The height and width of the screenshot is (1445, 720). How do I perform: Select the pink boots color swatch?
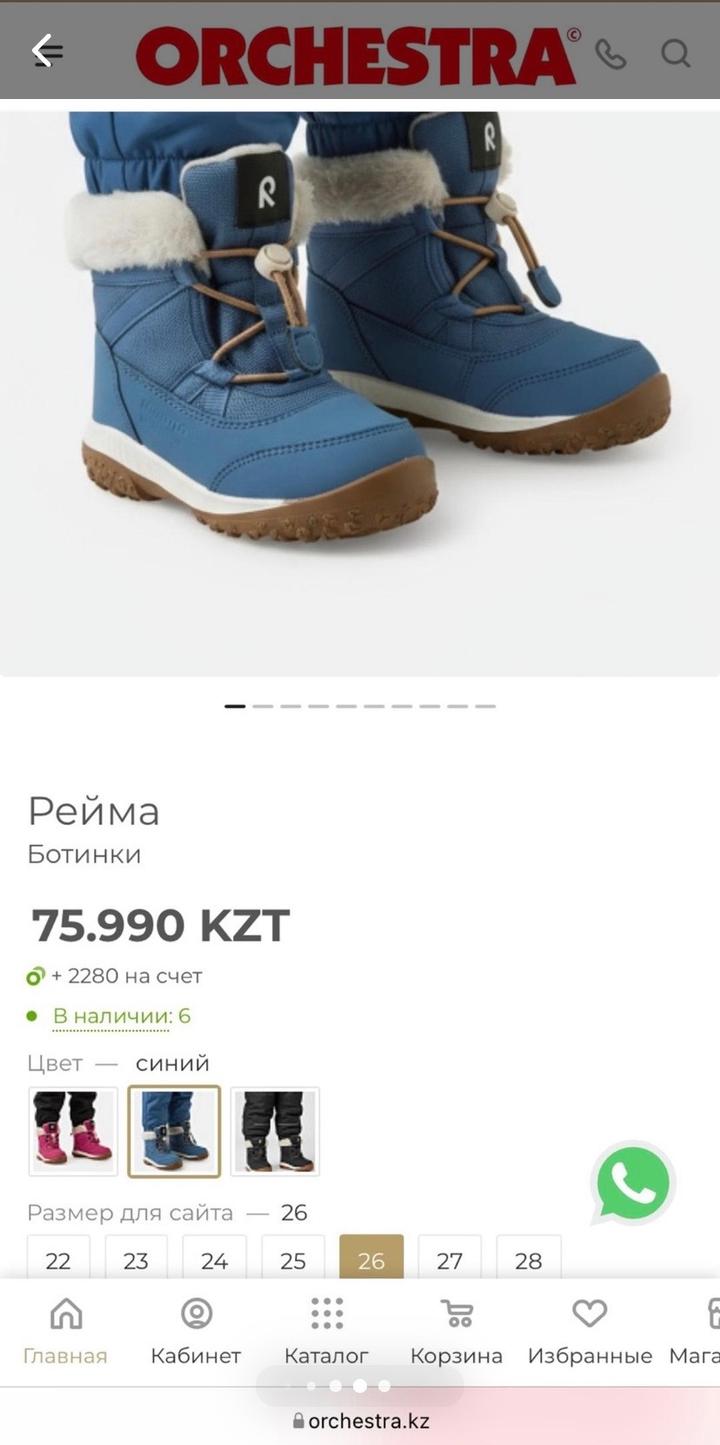pos(73,1131)
